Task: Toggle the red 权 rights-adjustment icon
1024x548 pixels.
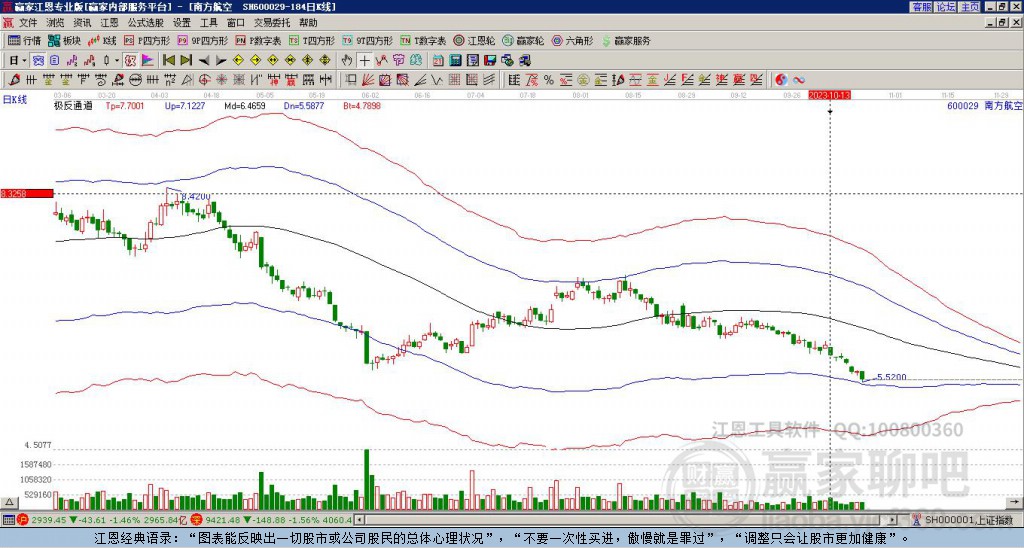Action: pos(130,61)
